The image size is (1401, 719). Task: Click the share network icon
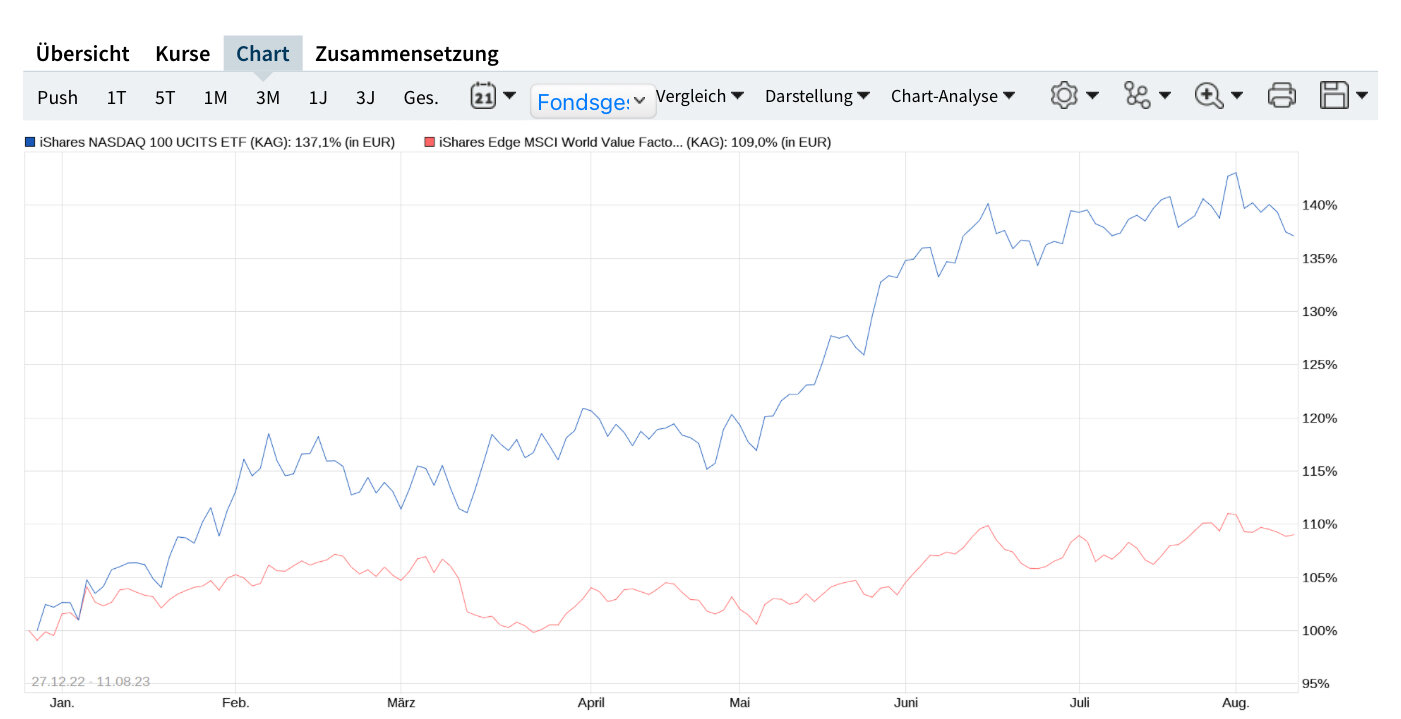point(1137,96)
